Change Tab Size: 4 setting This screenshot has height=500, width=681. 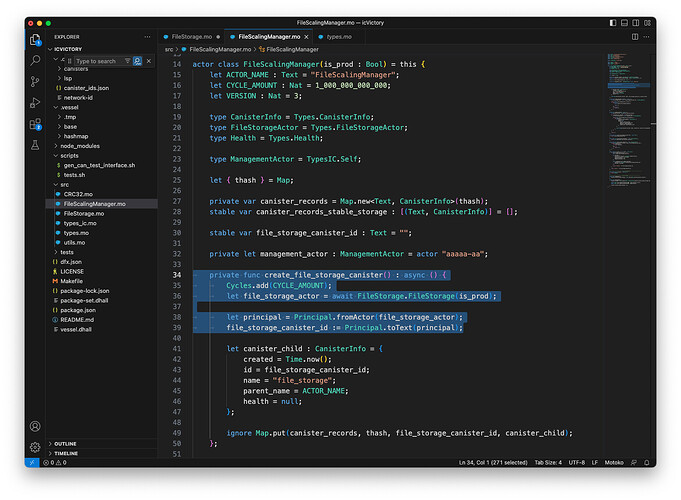click(x=548, y=463)
